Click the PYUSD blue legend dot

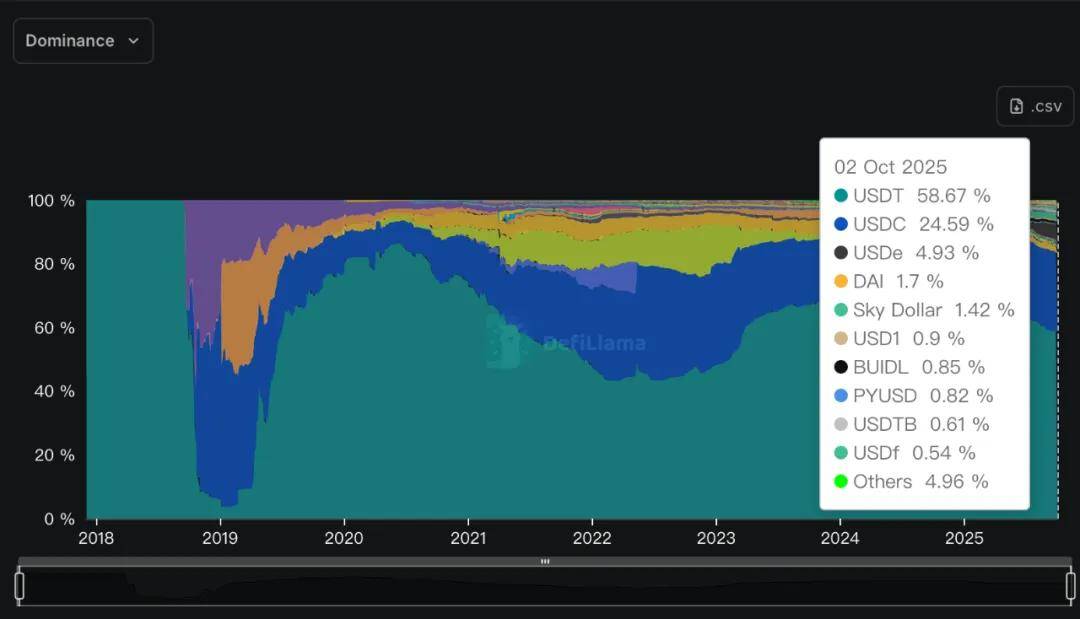841,396
